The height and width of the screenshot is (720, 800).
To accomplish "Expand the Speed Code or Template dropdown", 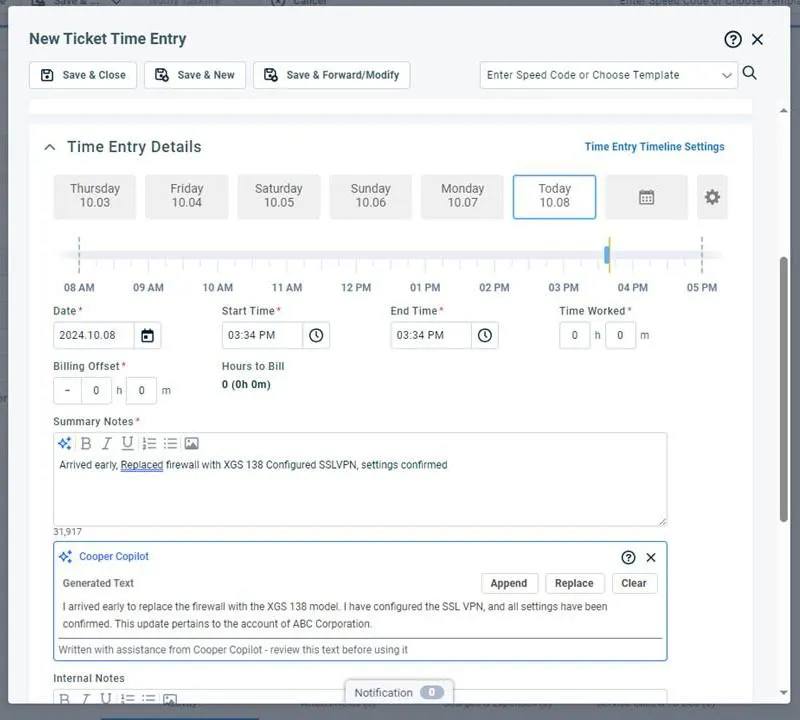I will click(726, 75).
